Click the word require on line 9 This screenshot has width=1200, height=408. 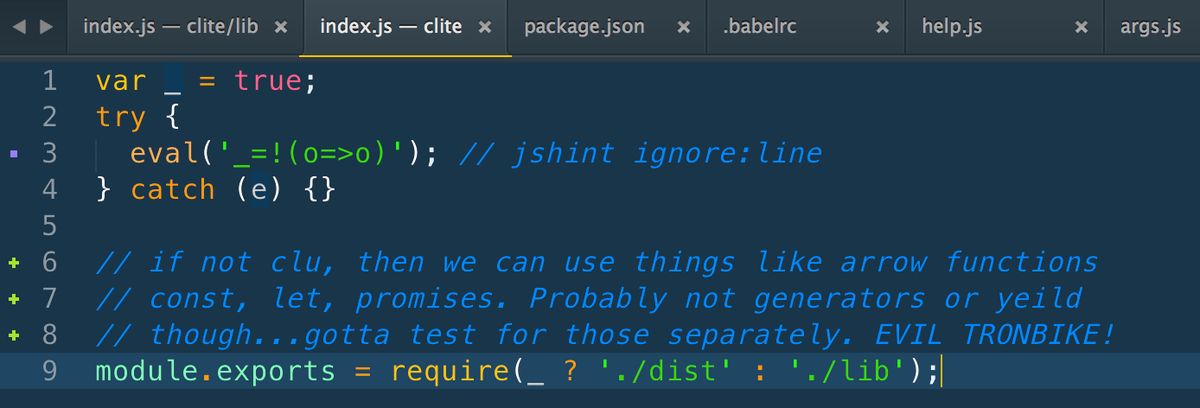450,372
